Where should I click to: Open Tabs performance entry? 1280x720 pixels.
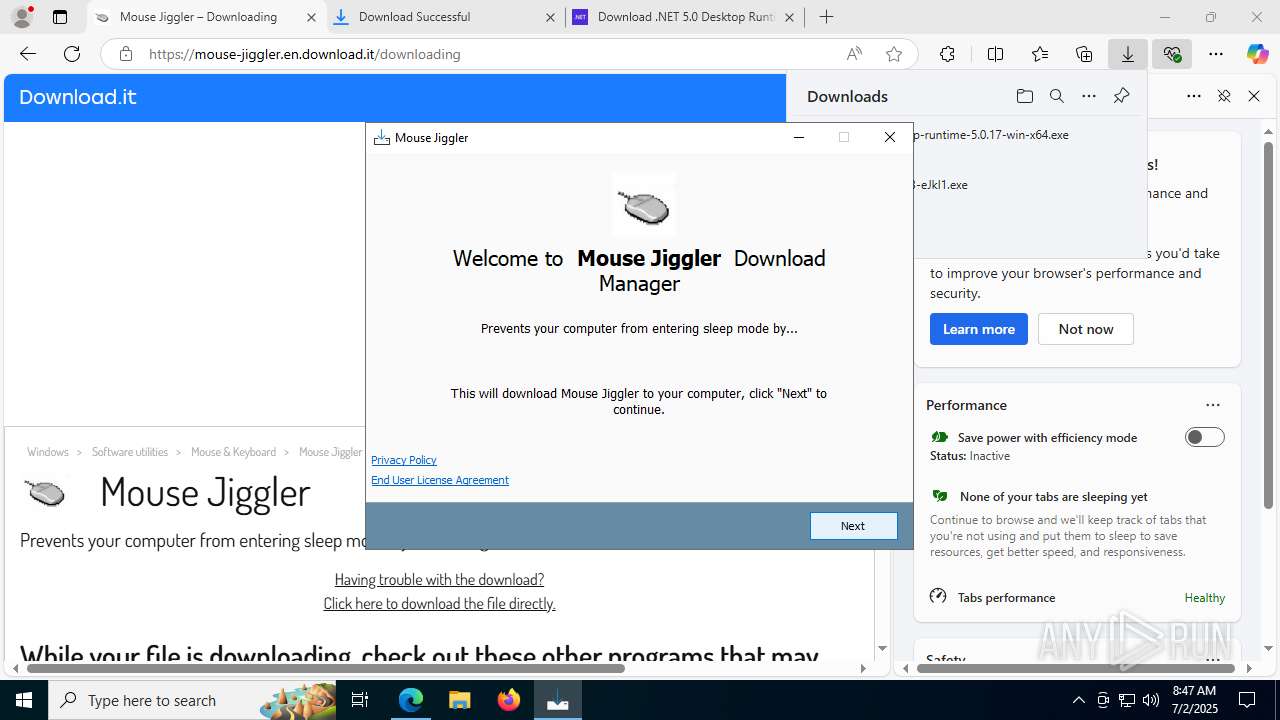tap(1077, 597)
